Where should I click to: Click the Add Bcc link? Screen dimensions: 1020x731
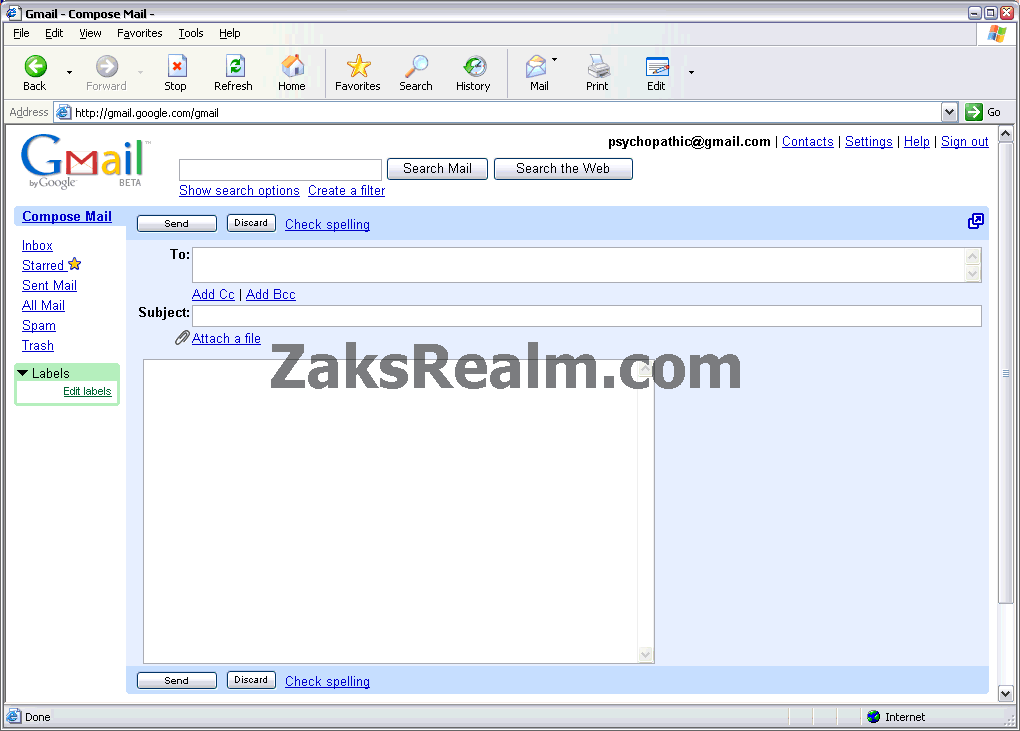pos(271,295)
